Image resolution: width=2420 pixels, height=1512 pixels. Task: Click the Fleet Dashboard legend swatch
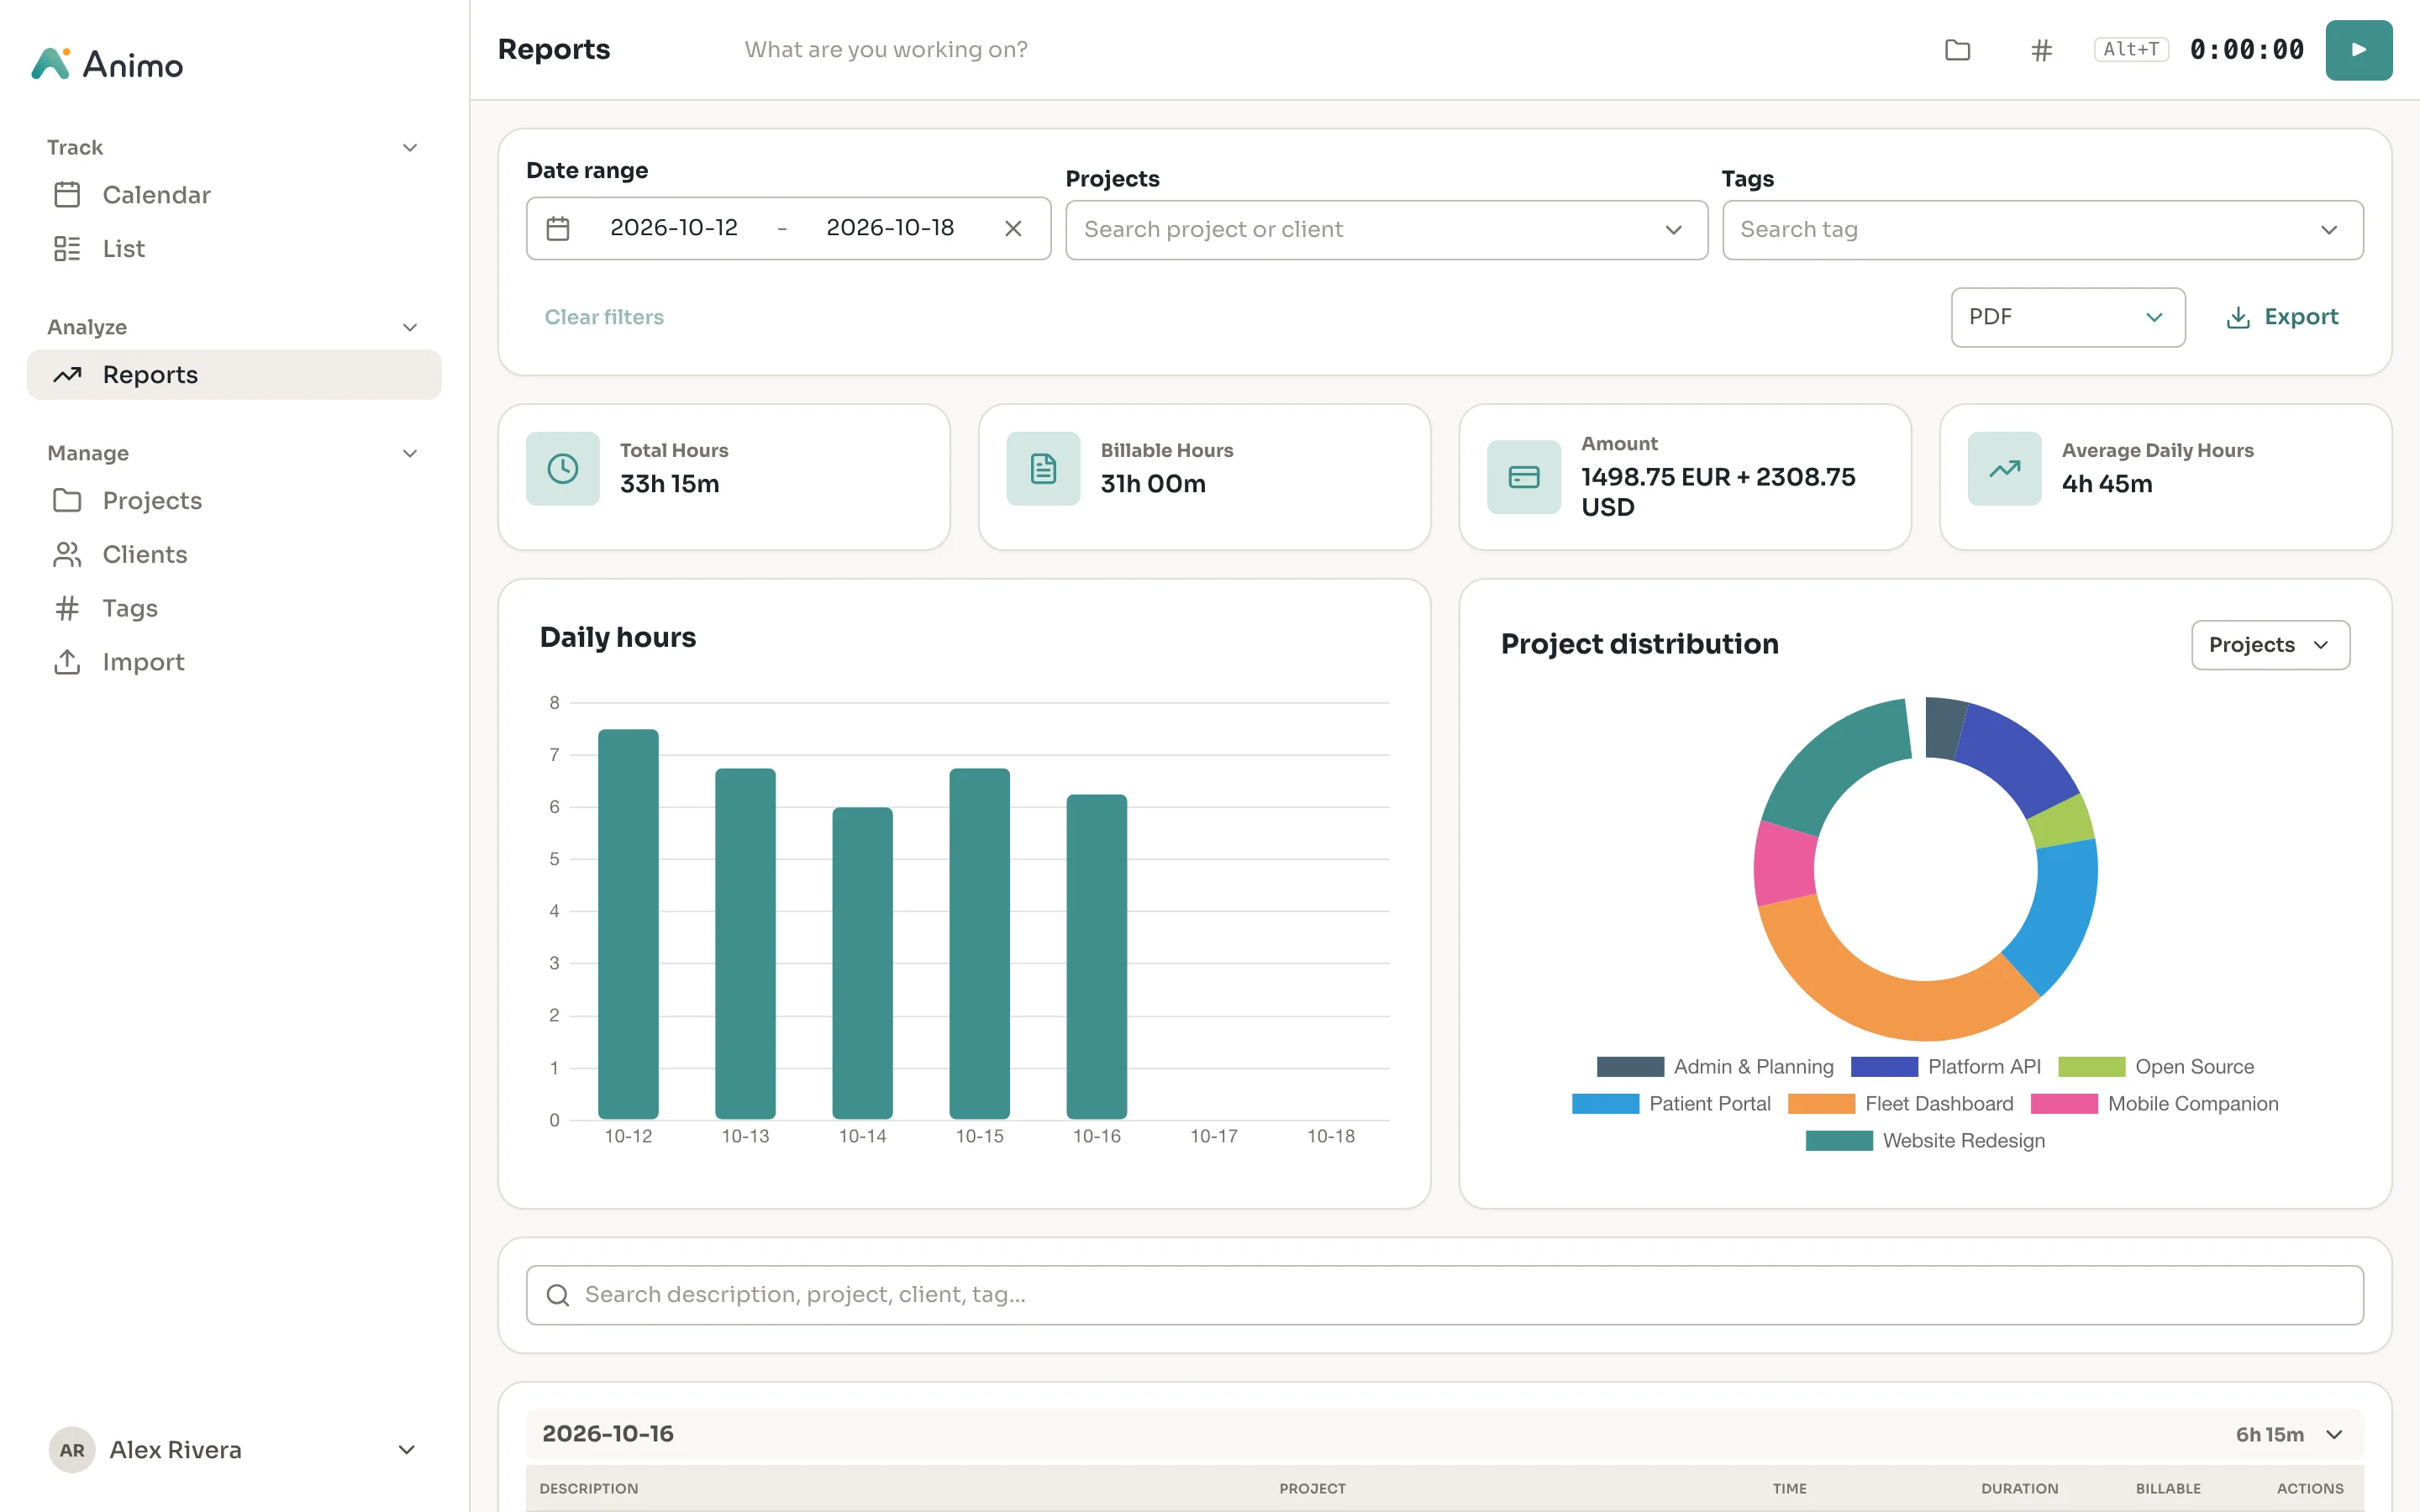[1821, 1104]
